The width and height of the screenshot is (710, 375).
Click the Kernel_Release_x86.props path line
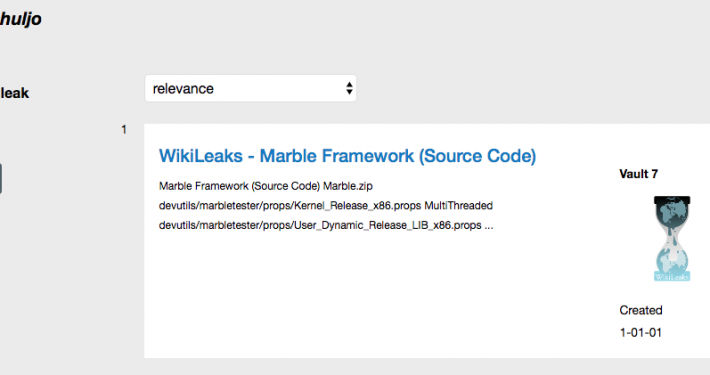tap(326, 206)
